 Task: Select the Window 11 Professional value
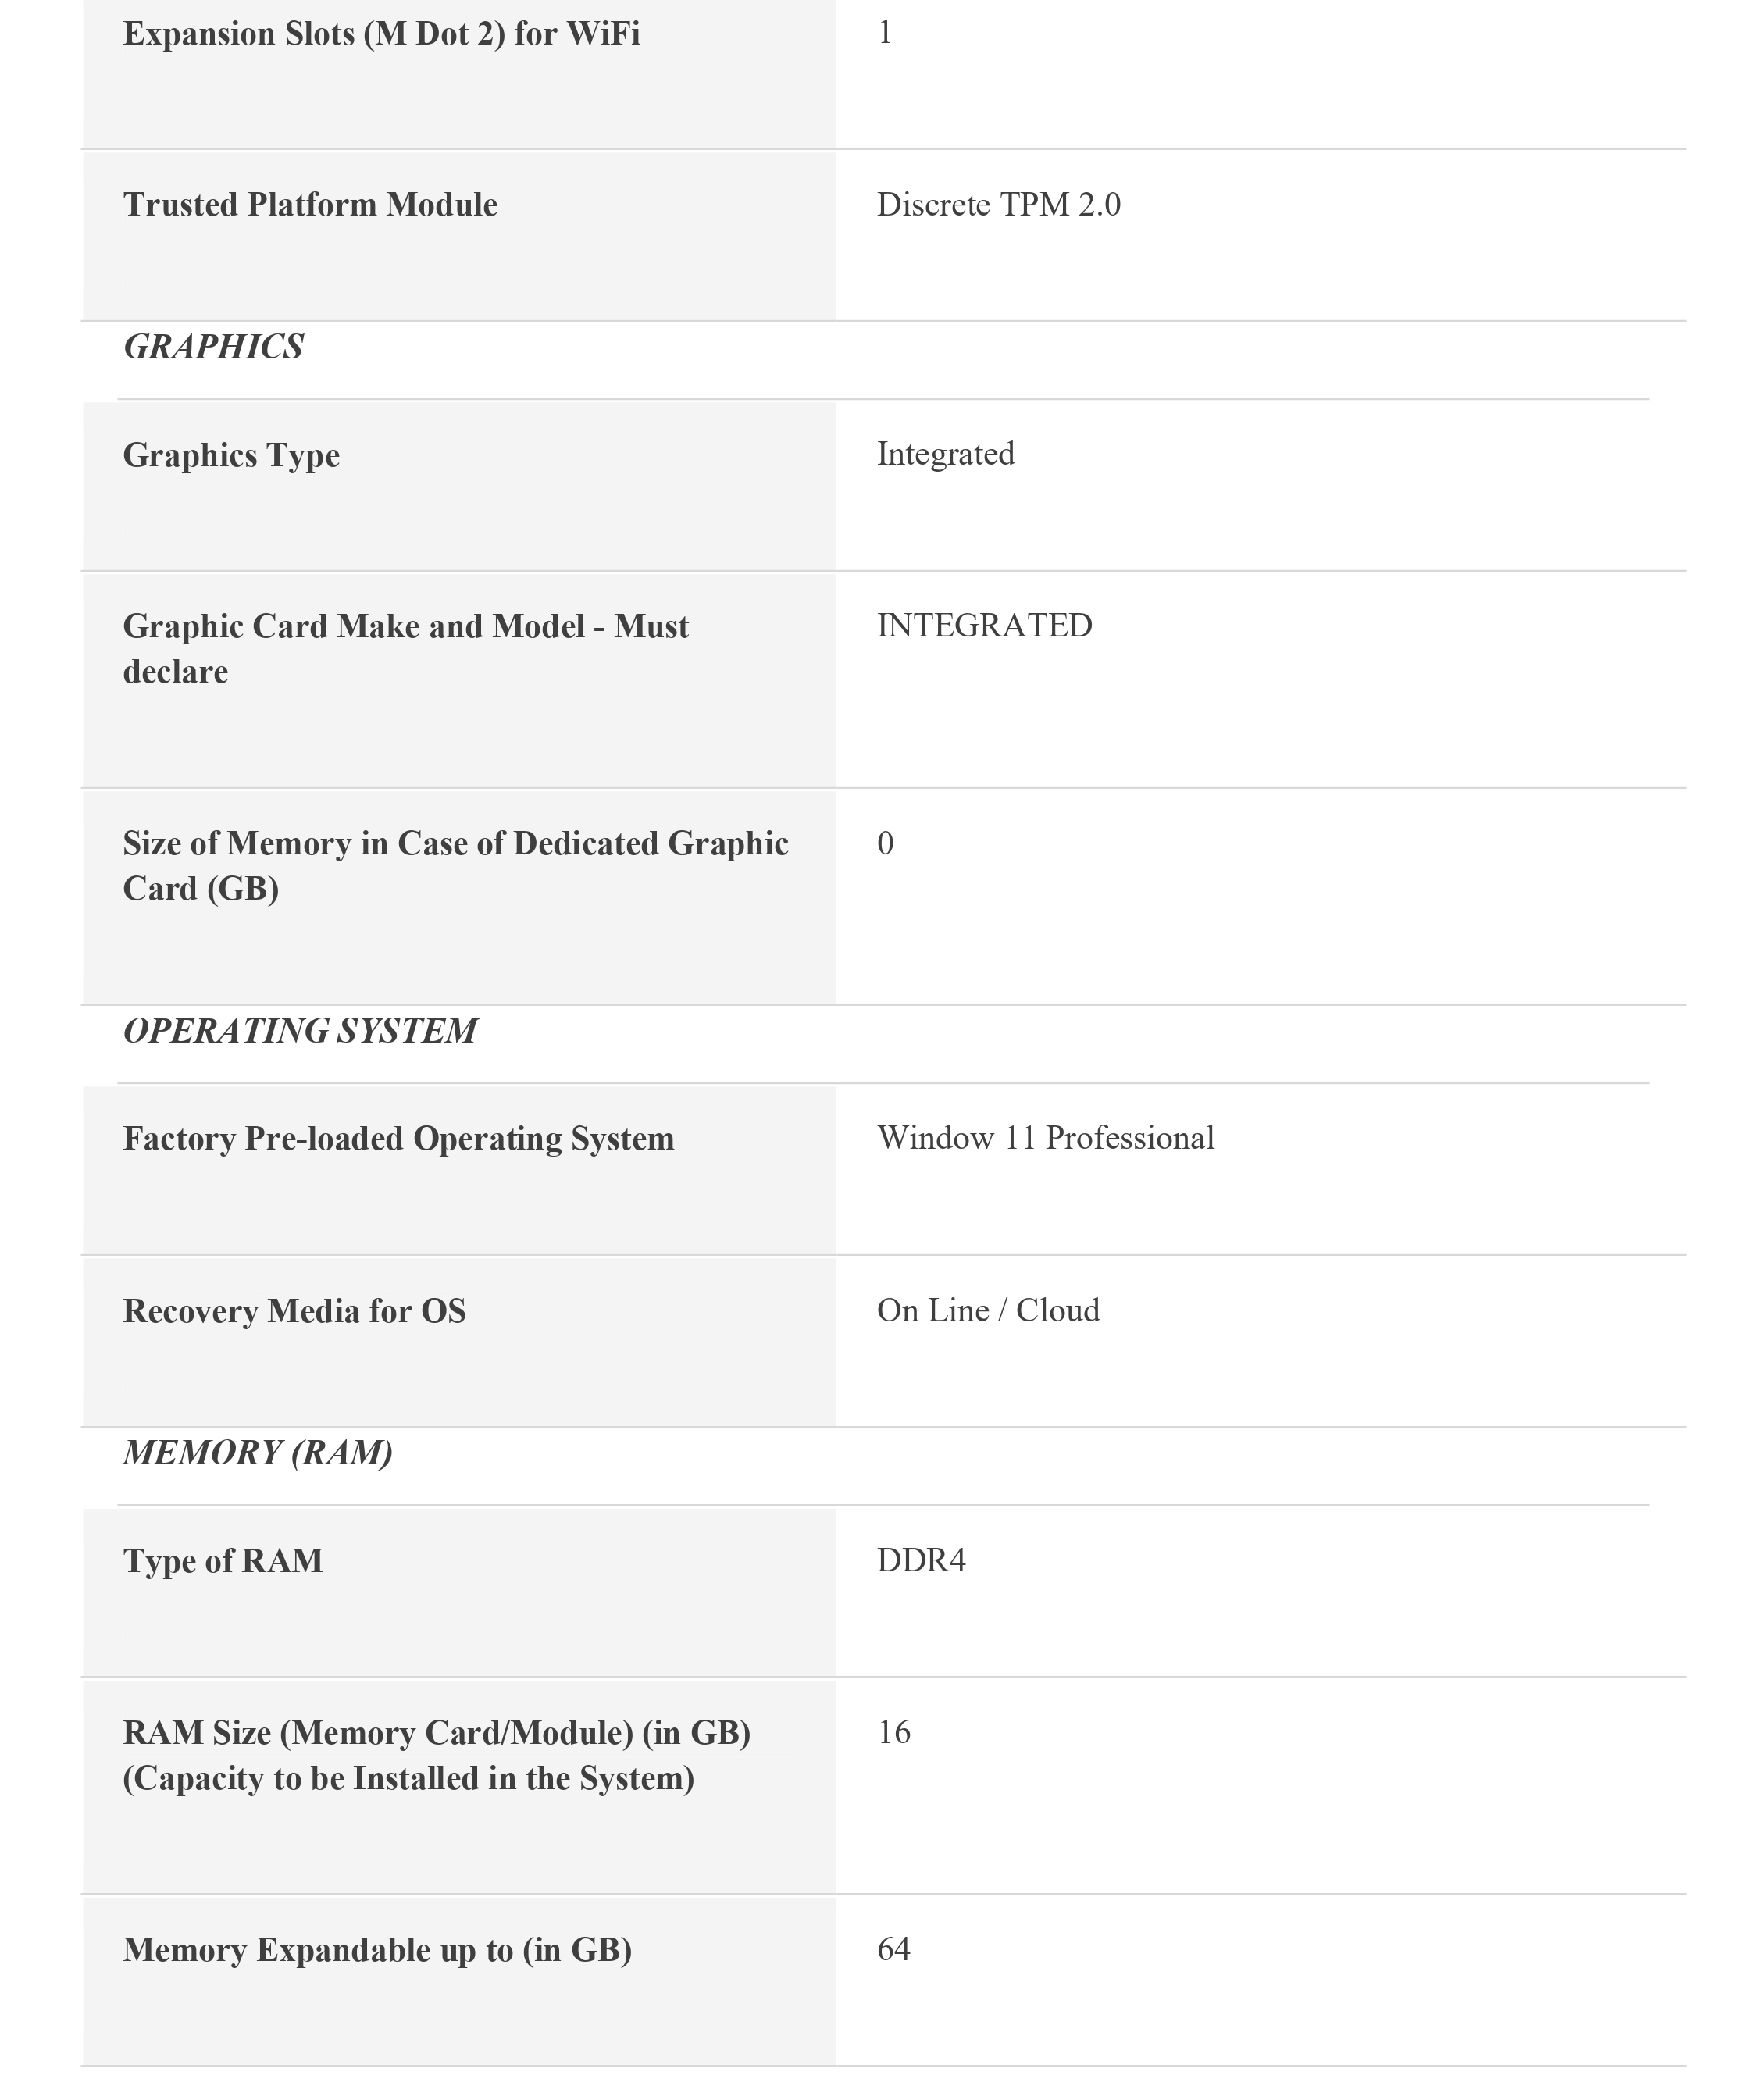(1045, 1138)
